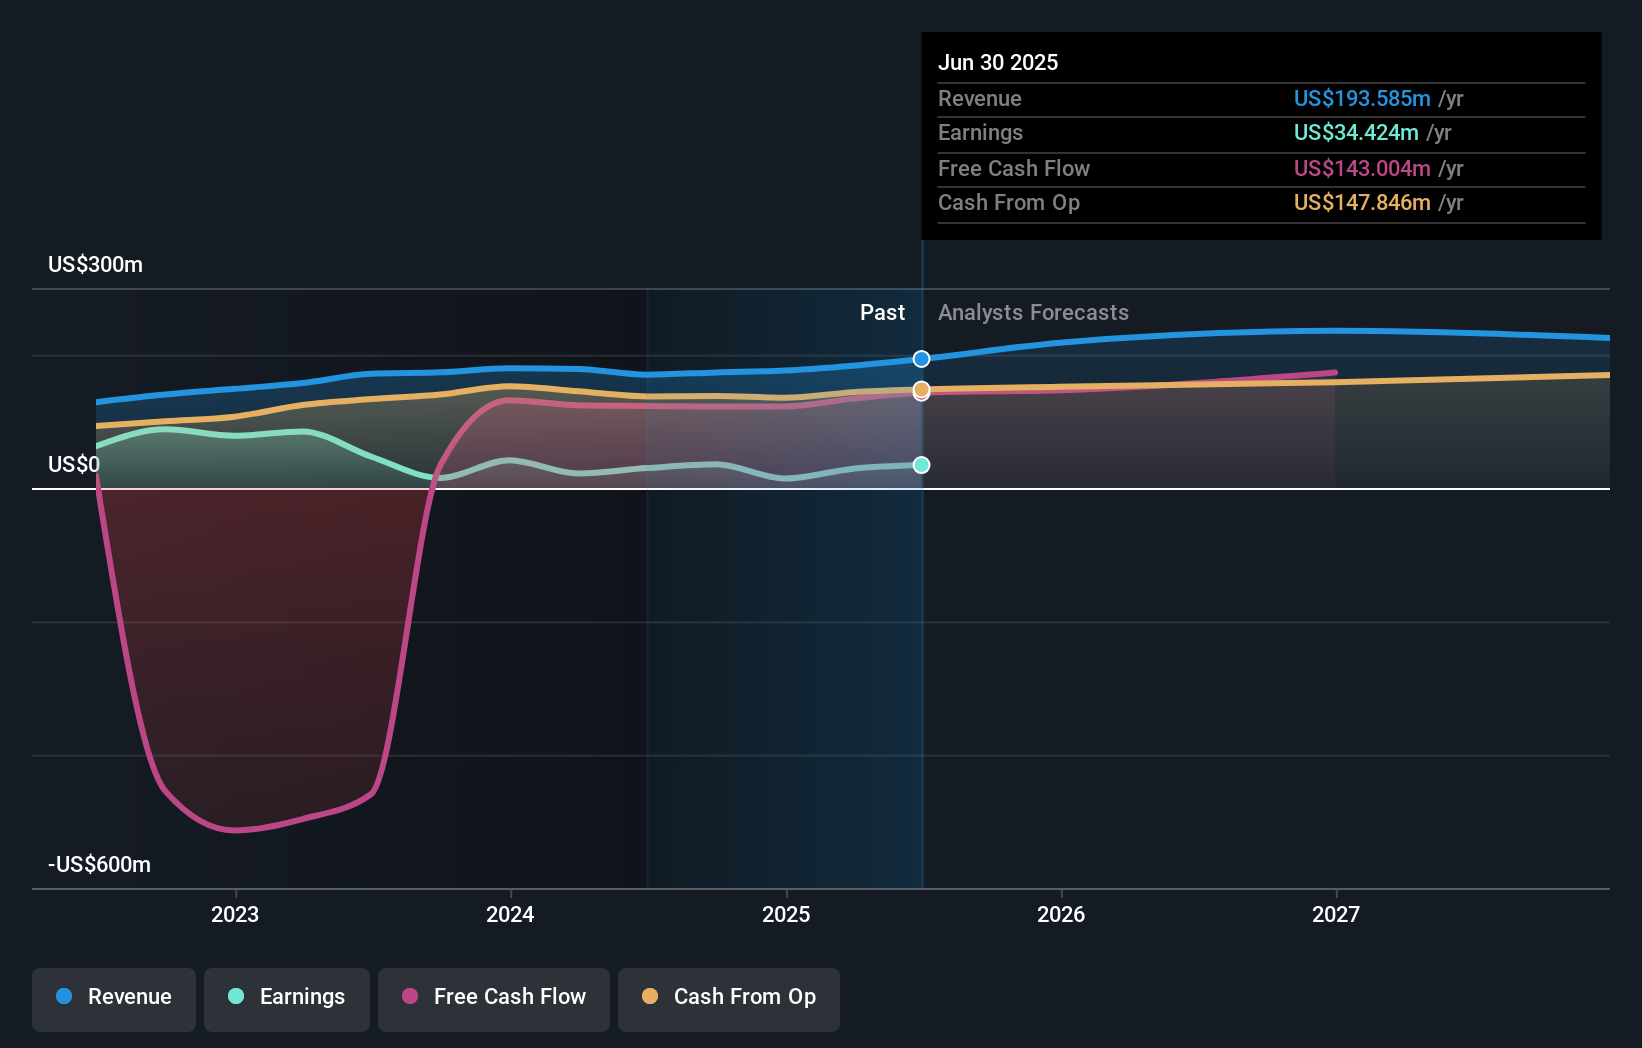1642x1048 pixels.
Task: Toggle the Earnings series in the legend
Action: [287, 999]
